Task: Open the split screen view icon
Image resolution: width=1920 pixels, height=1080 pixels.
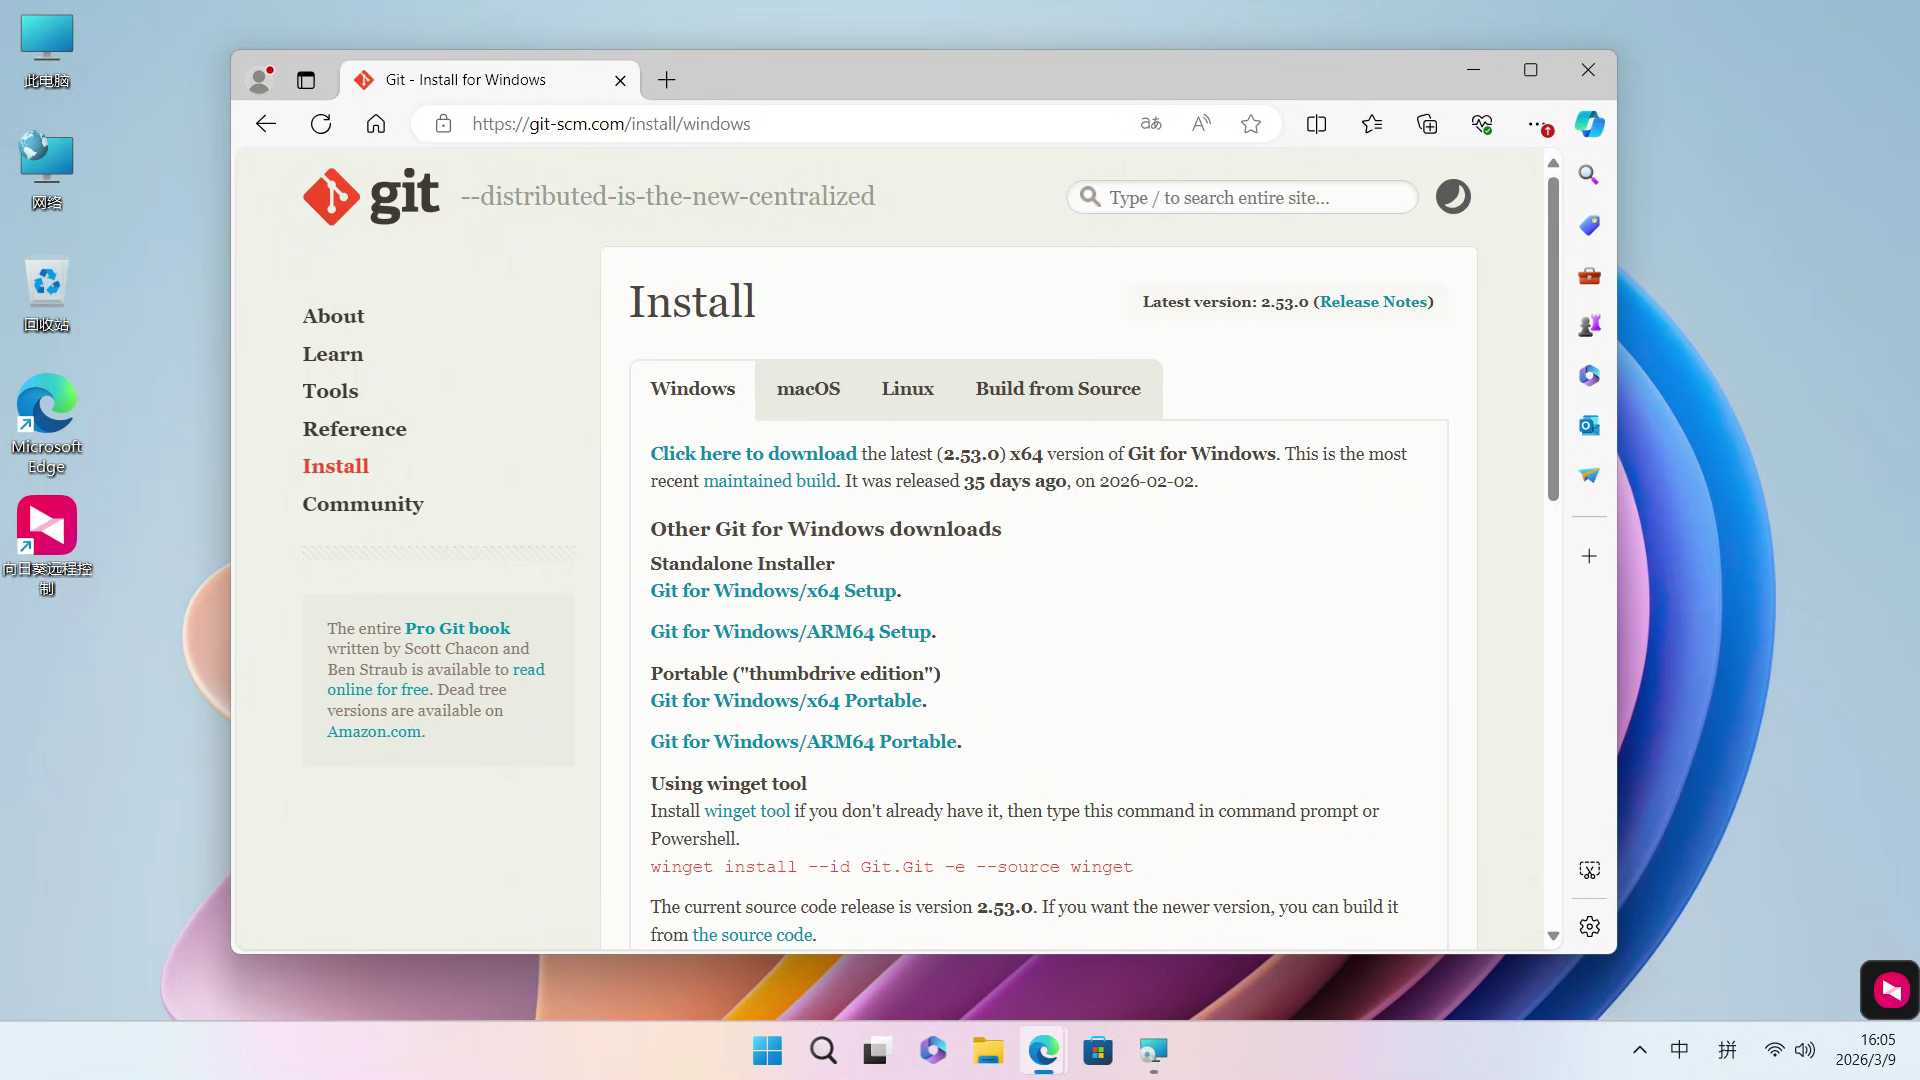Action: coord(1316,124)
